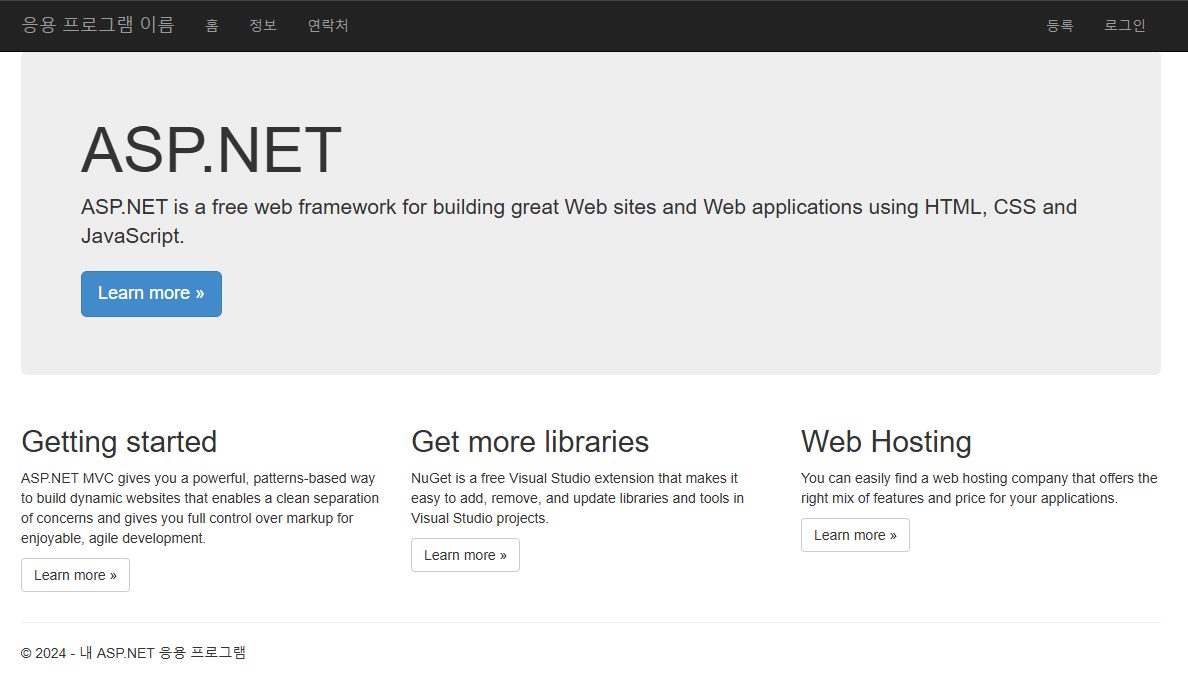Click the 로그인 login link

[1124, 26]
